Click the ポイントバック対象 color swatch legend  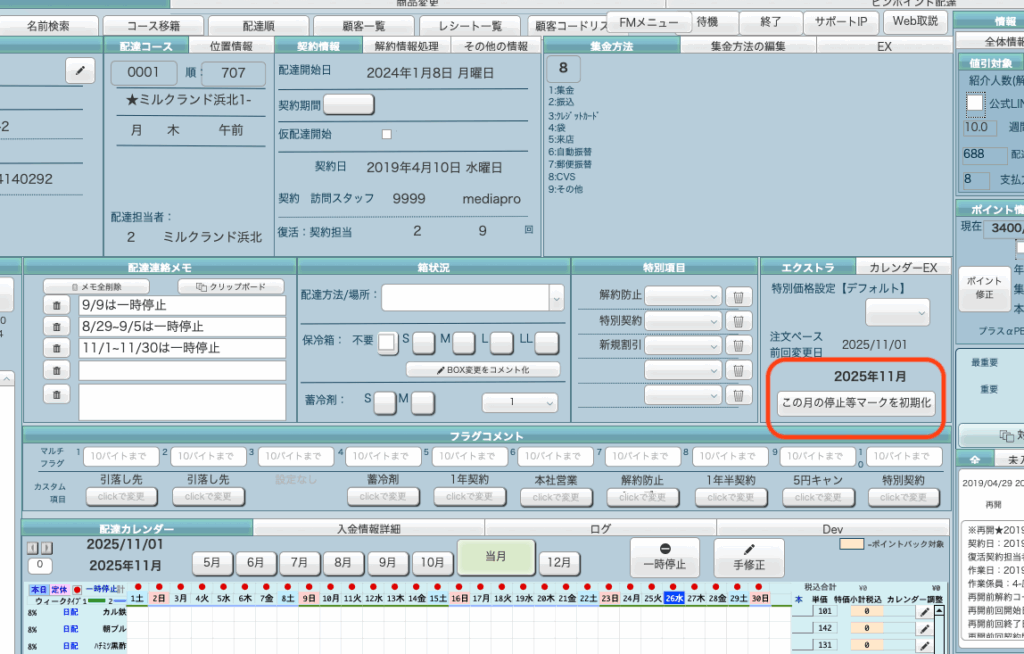tap(851, 543)
